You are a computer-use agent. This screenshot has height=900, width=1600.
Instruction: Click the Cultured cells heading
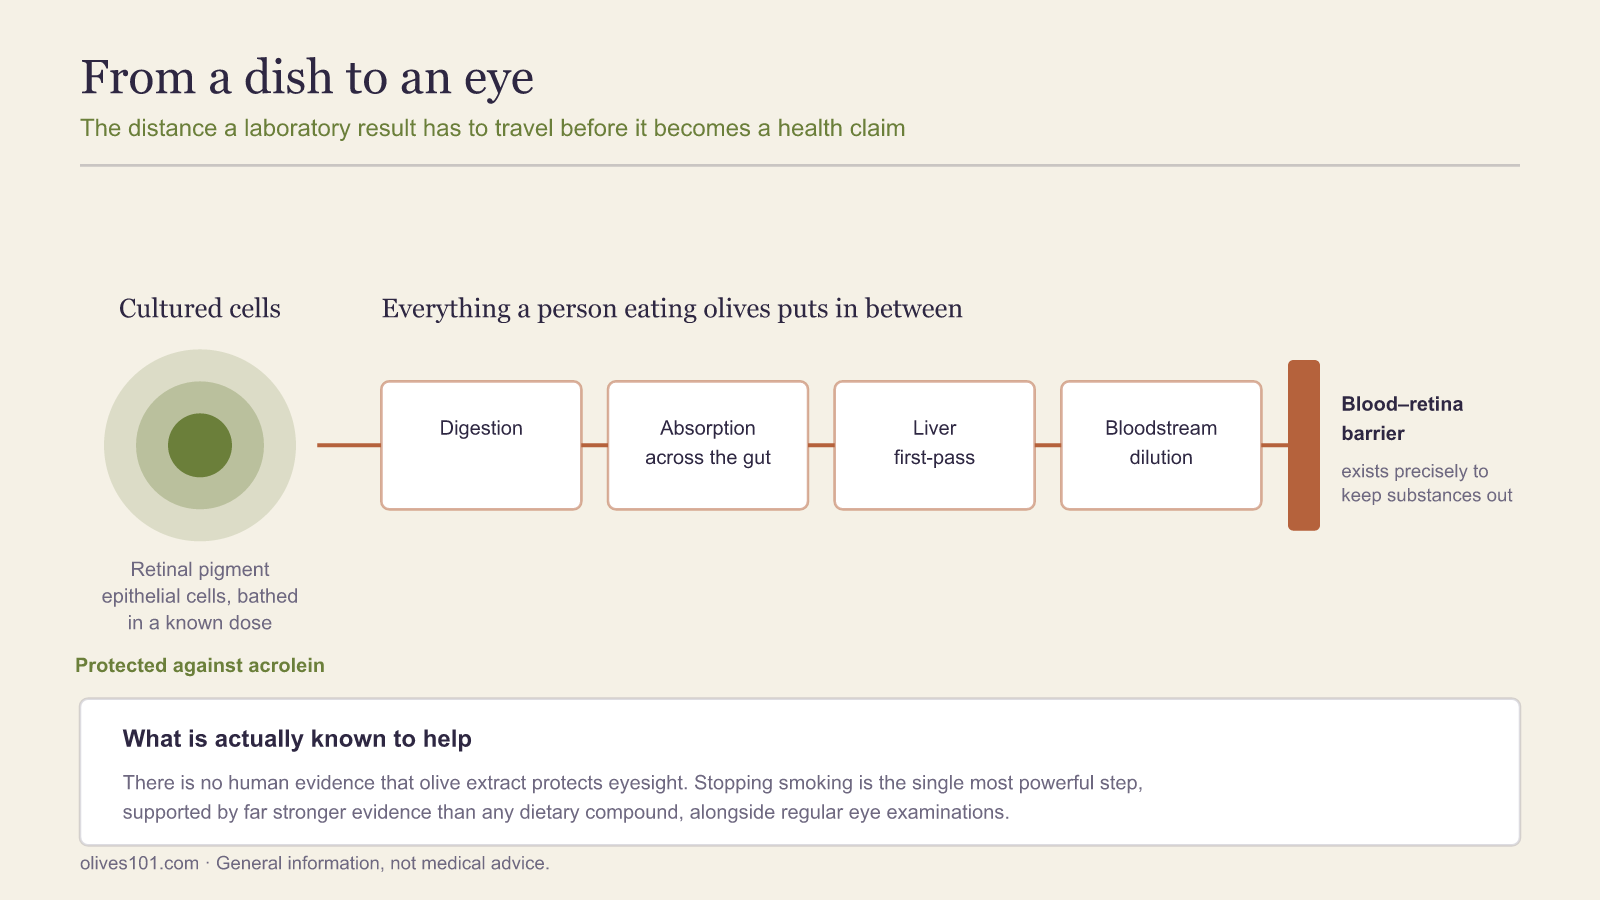(x=200, y=308)
